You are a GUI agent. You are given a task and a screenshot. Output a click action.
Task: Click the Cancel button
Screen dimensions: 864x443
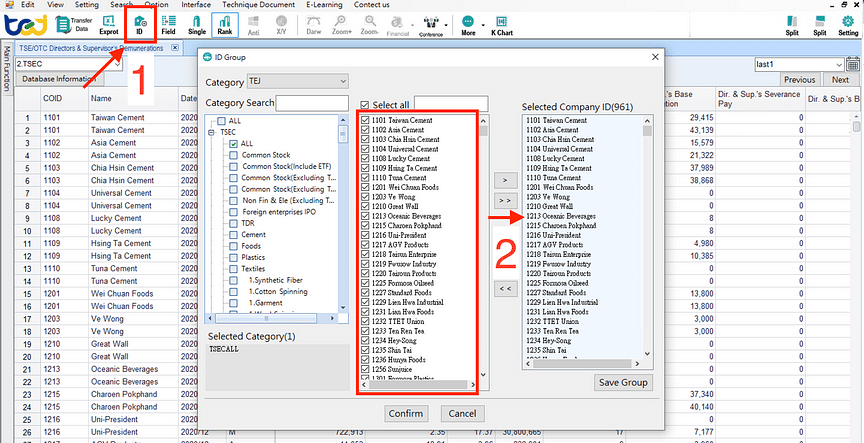pos(462,413)
